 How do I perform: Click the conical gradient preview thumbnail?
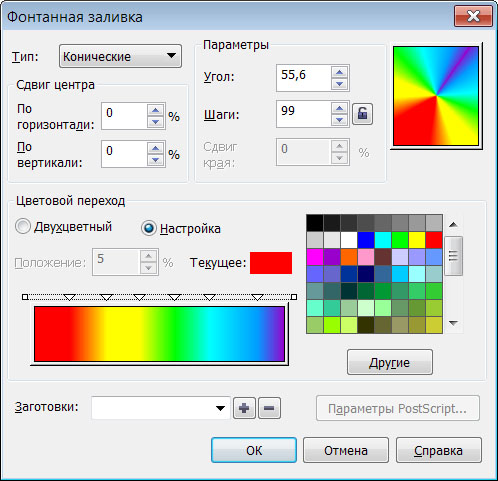point(436,96)
